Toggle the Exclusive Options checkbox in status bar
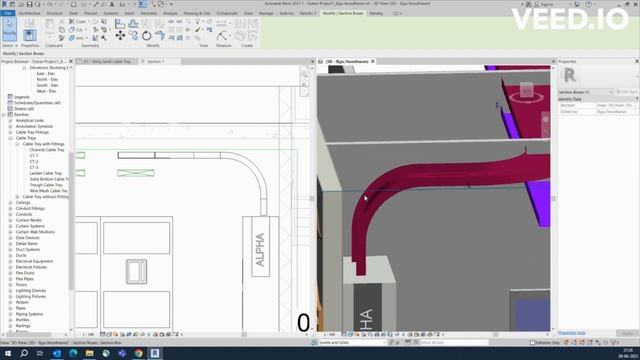 [x=532, y=343]
